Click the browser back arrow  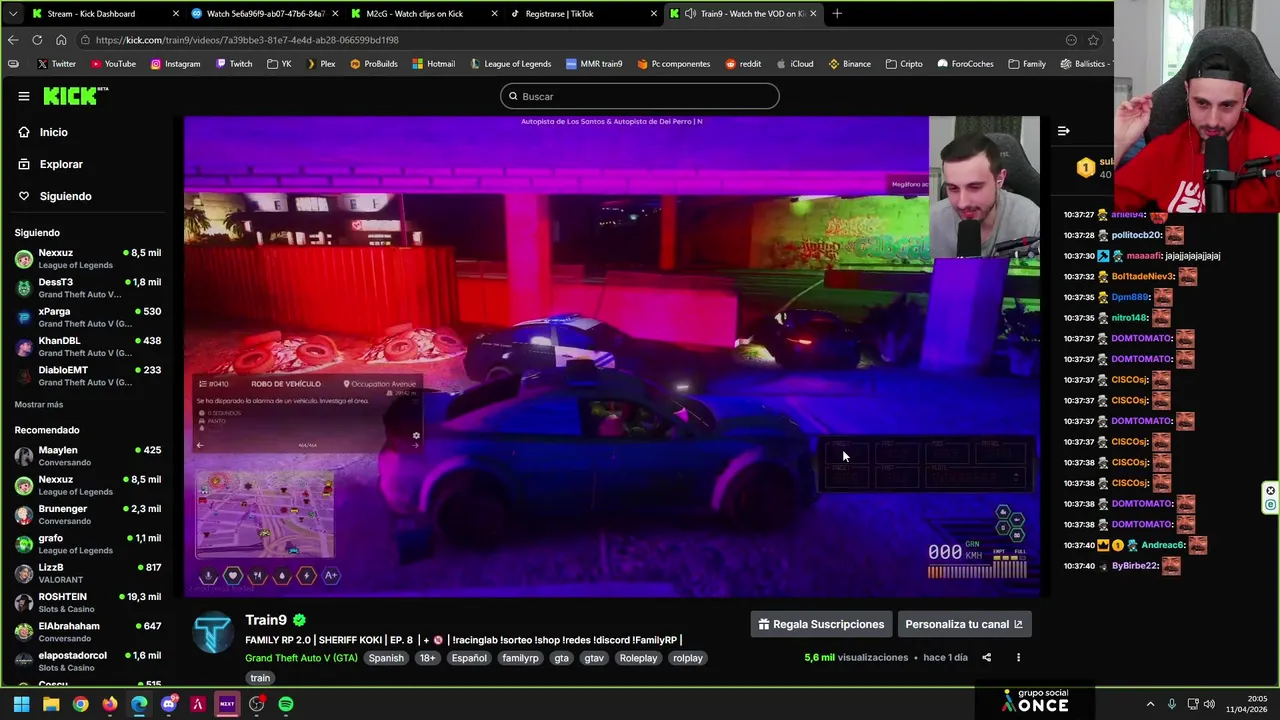tap(13, 40)
